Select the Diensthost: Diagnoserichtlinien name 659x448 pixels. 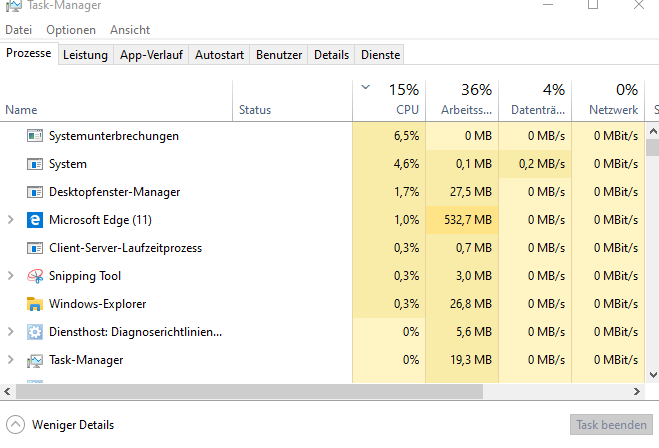(135, 332)
